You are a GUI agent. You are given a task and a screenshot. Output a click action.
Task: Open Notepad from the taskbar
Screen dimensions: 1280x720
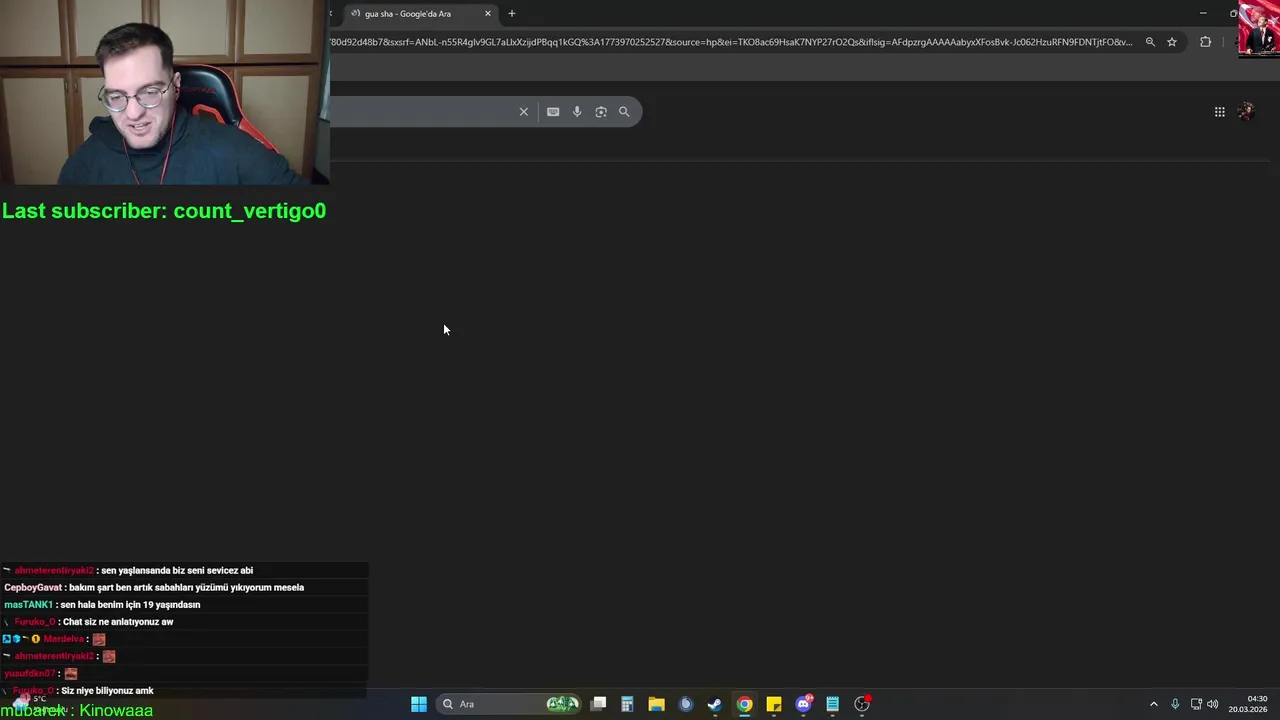pyautogui.click(x=832, y=704)
